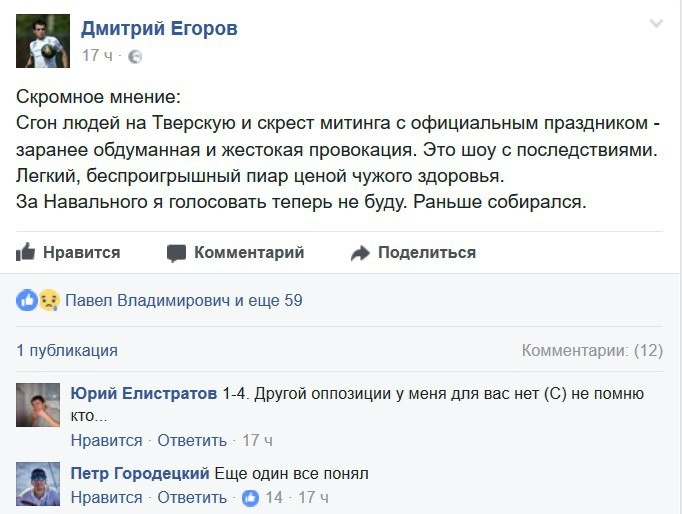Click Юрий Елистратов's avatar thumbnail
The width and height of the screenshot is (682, 514).
[39, 405]
